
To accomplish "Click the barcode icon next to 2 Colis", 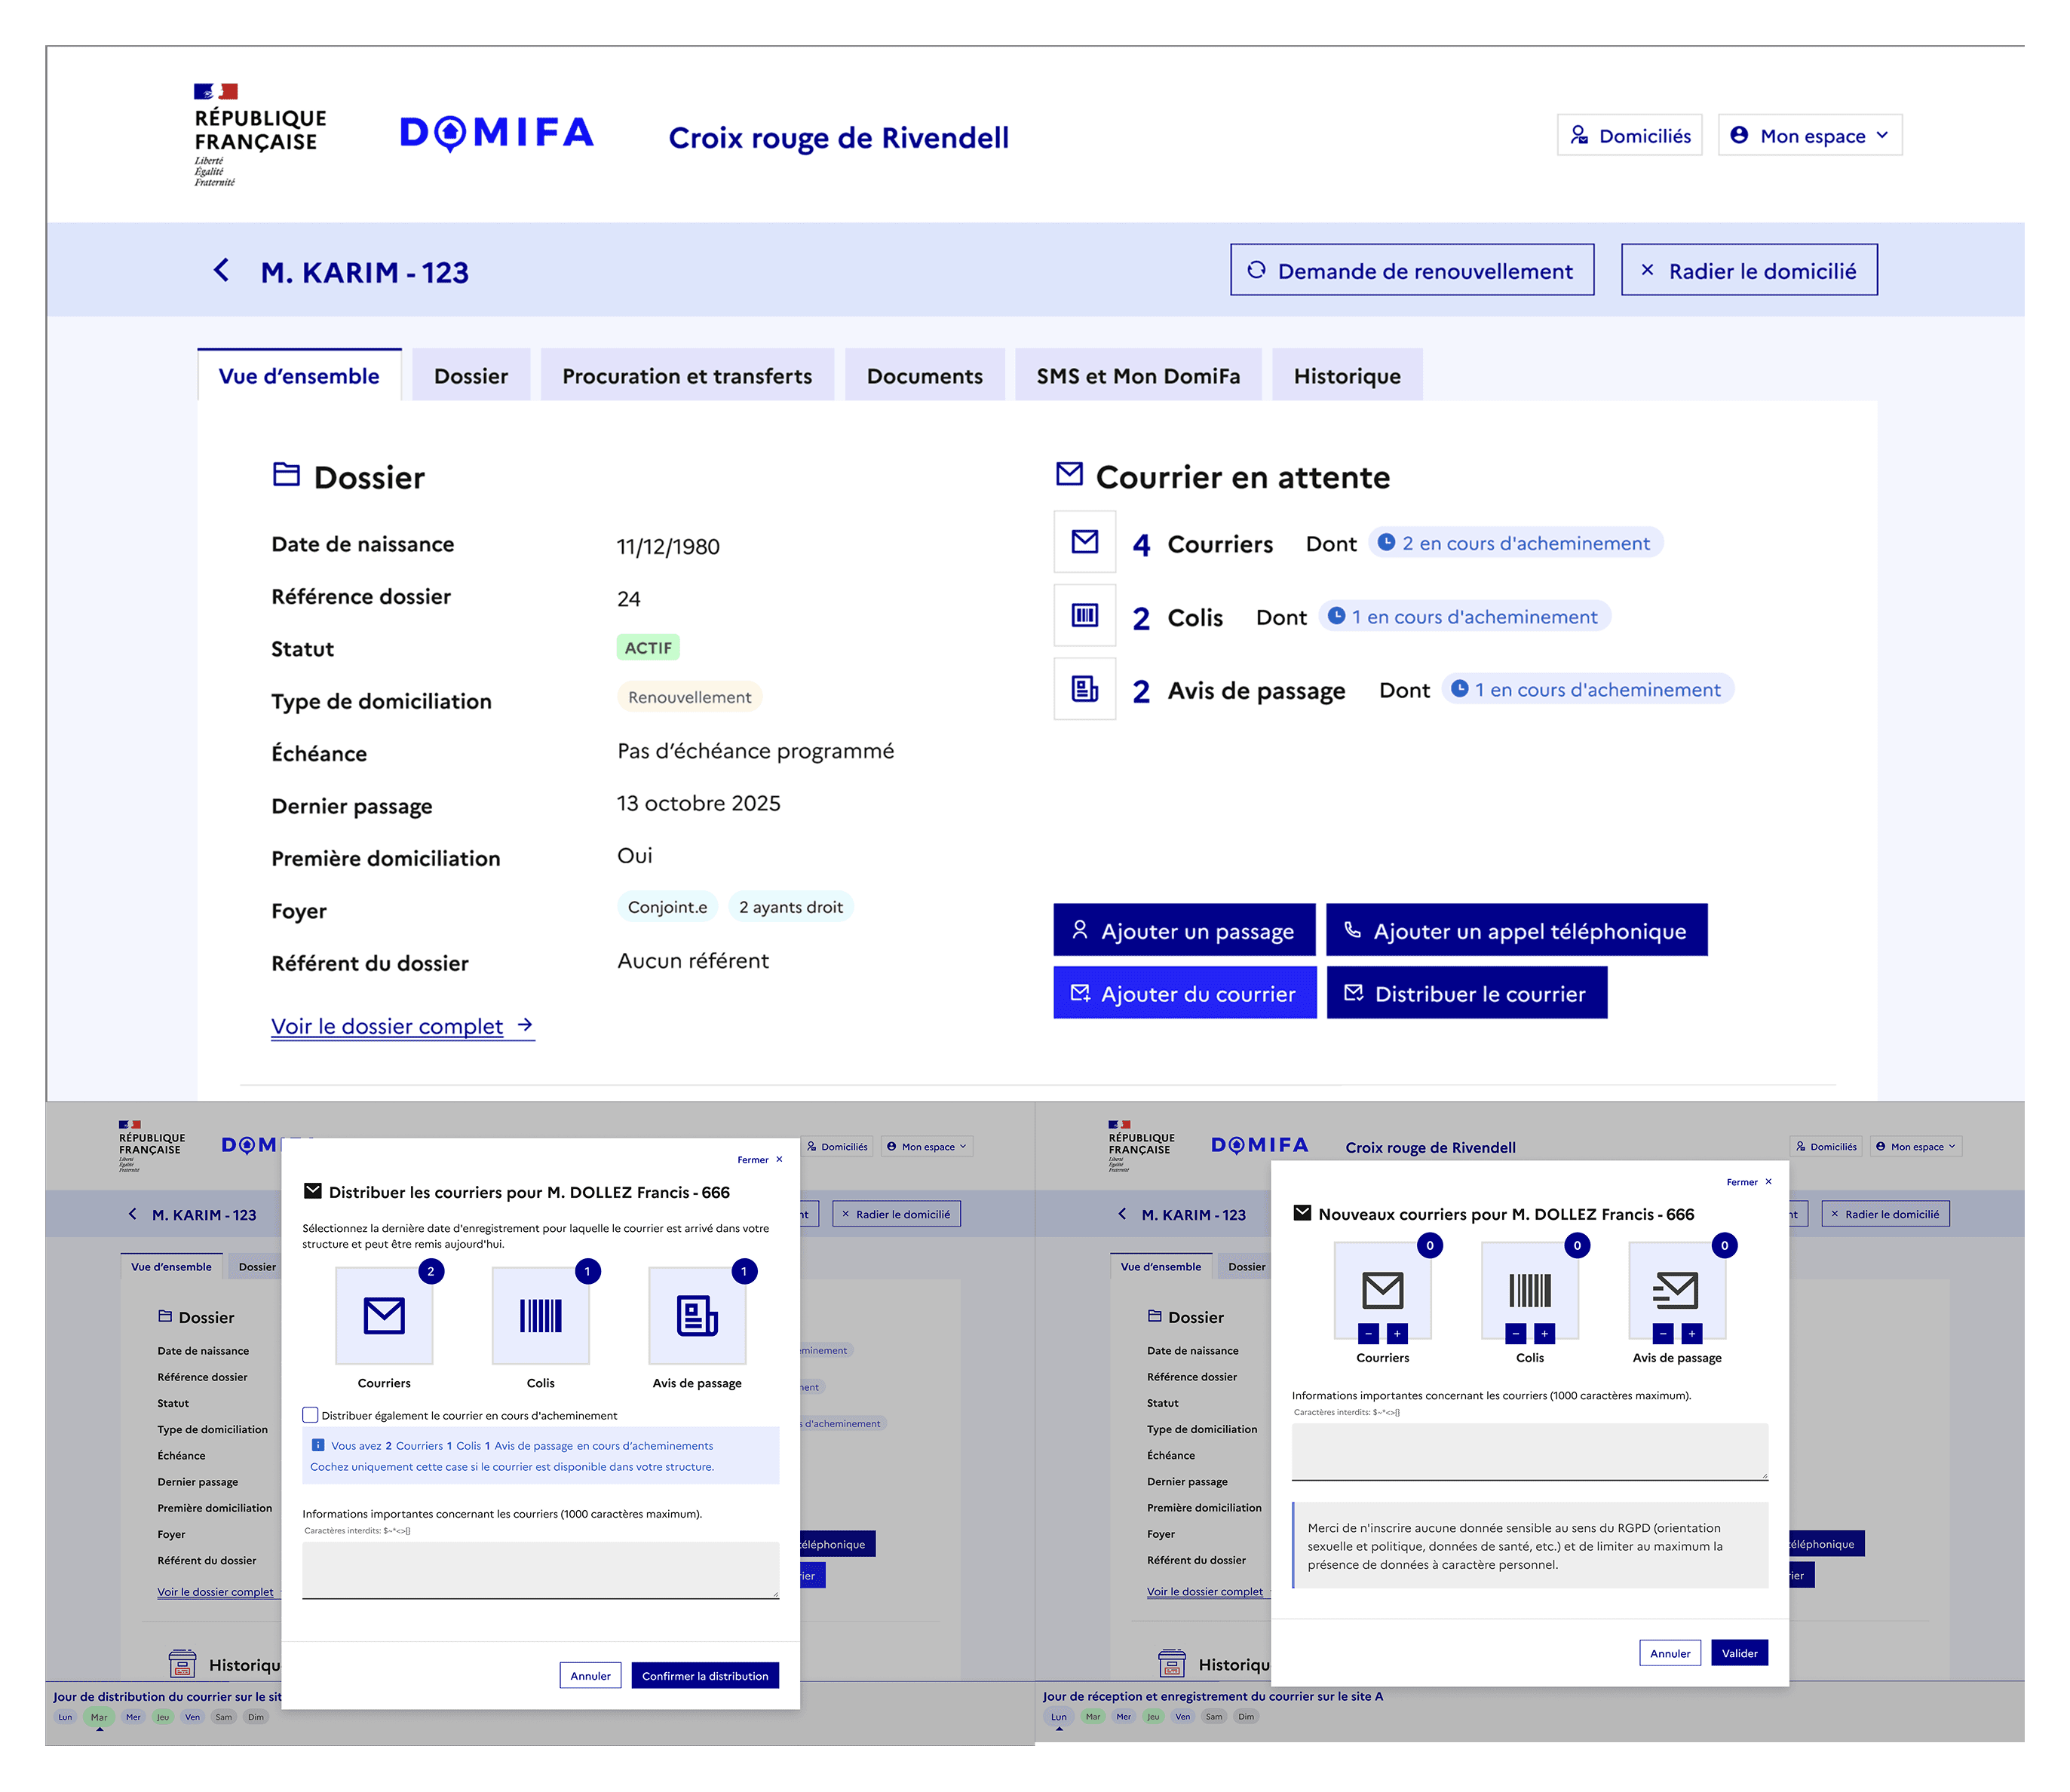I will pyautogui.click(x=1084, y=615).
